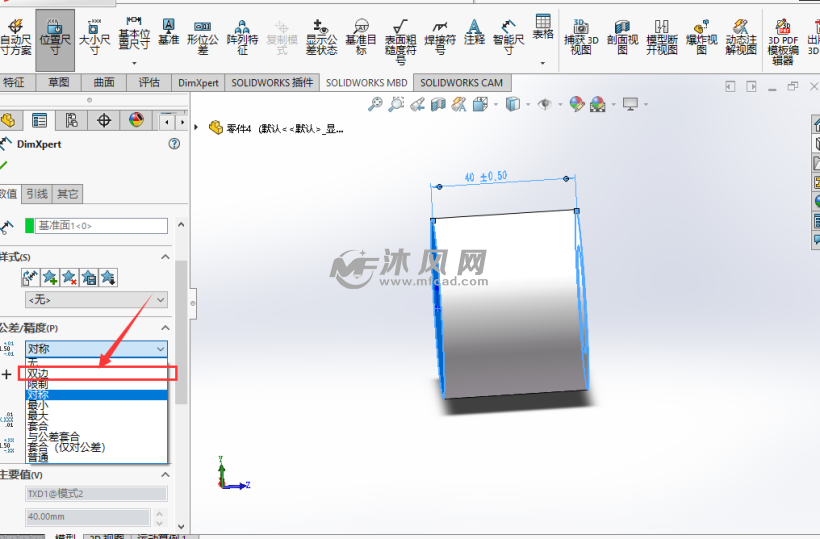Select 双边 in tolerance list
This screenshot has width=820, height=539.
(97, 373)
